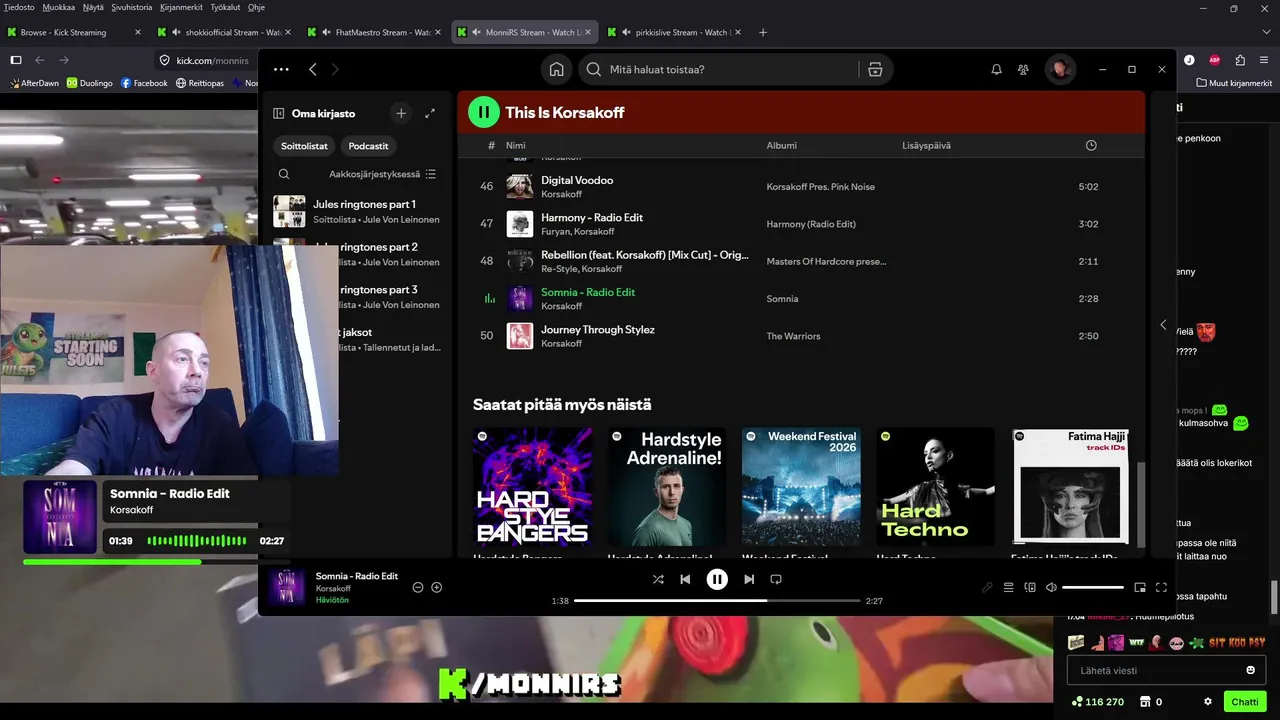The height and width of the screenshot is (720, 1280).
Task: Expand Oma kirjasto to full view
Action: [x=430, y=113]
